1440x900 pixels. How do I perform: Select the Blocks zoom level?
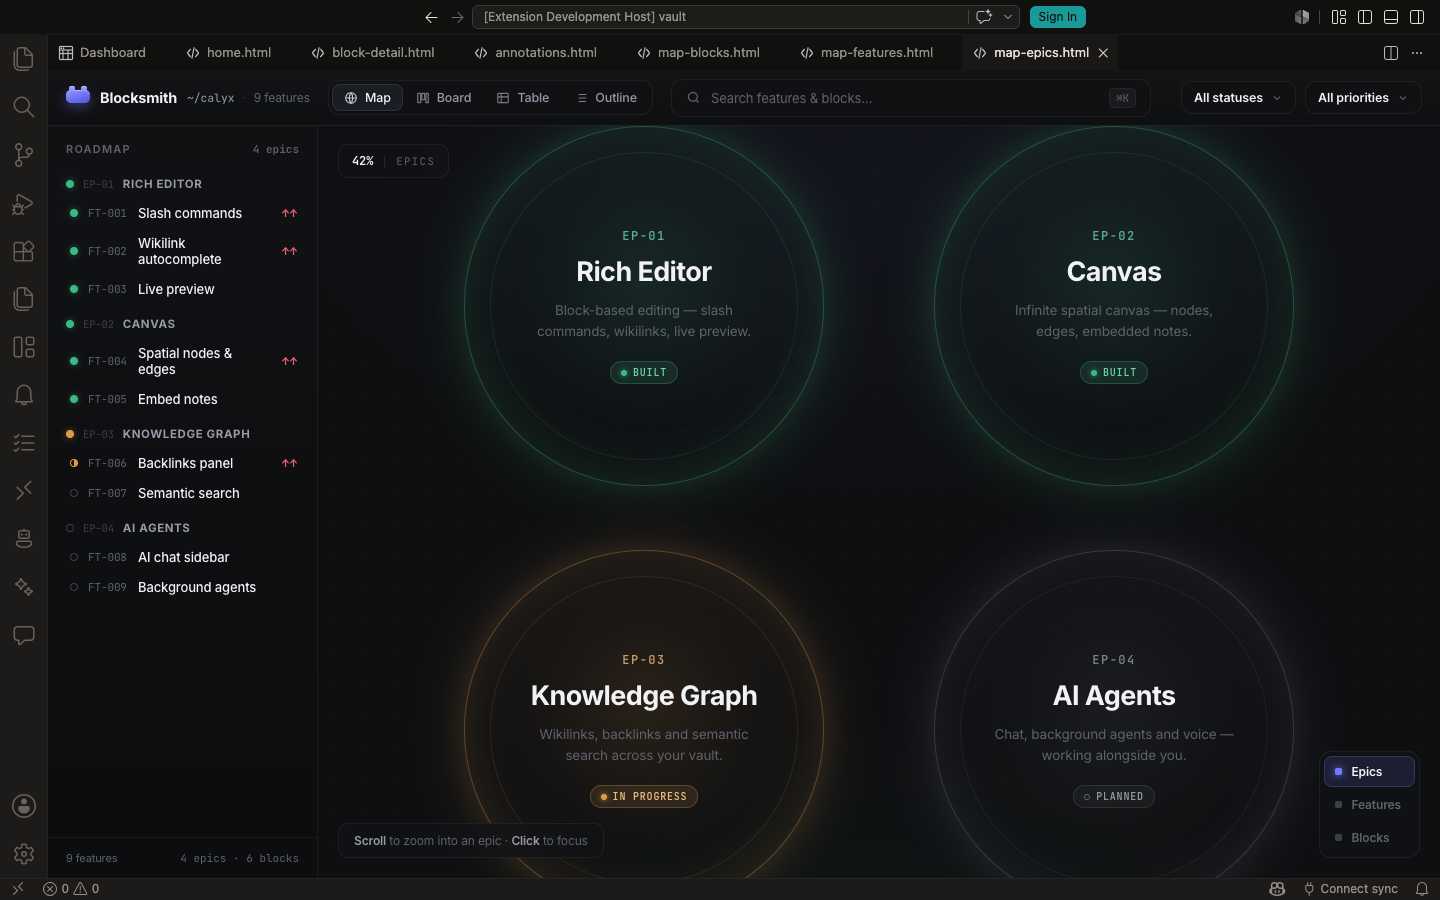1369,838
